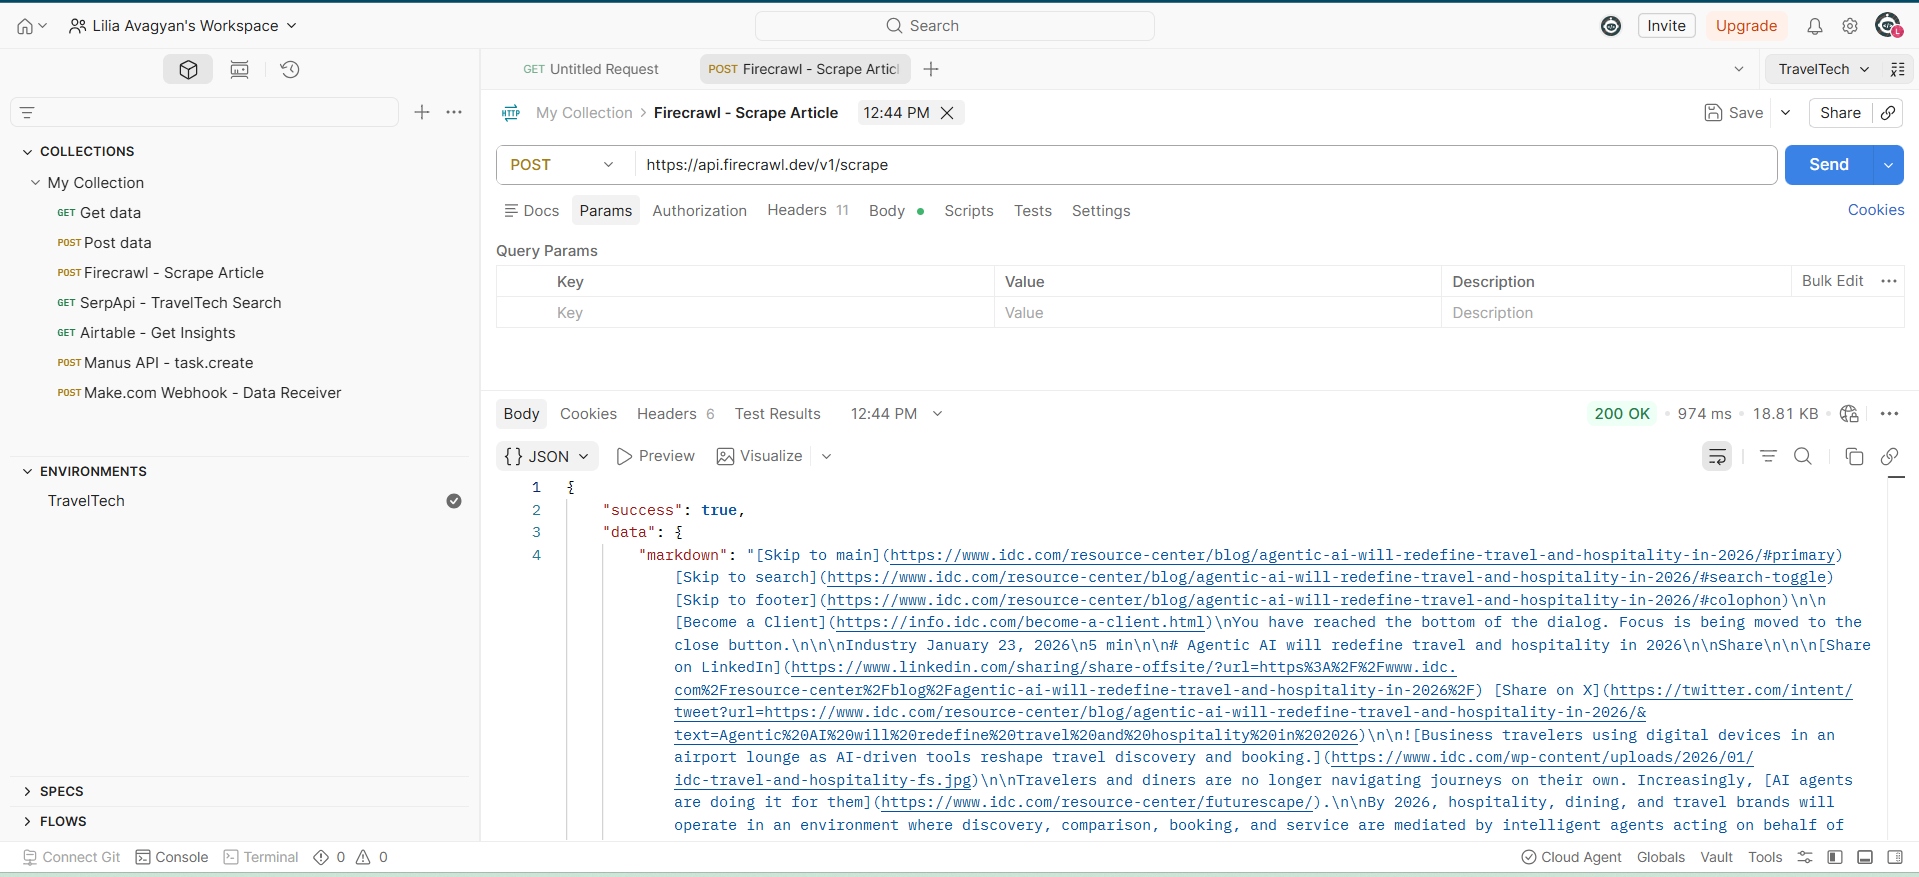Open Test Results response tab
1919x877 pixels.
point(777,414)
